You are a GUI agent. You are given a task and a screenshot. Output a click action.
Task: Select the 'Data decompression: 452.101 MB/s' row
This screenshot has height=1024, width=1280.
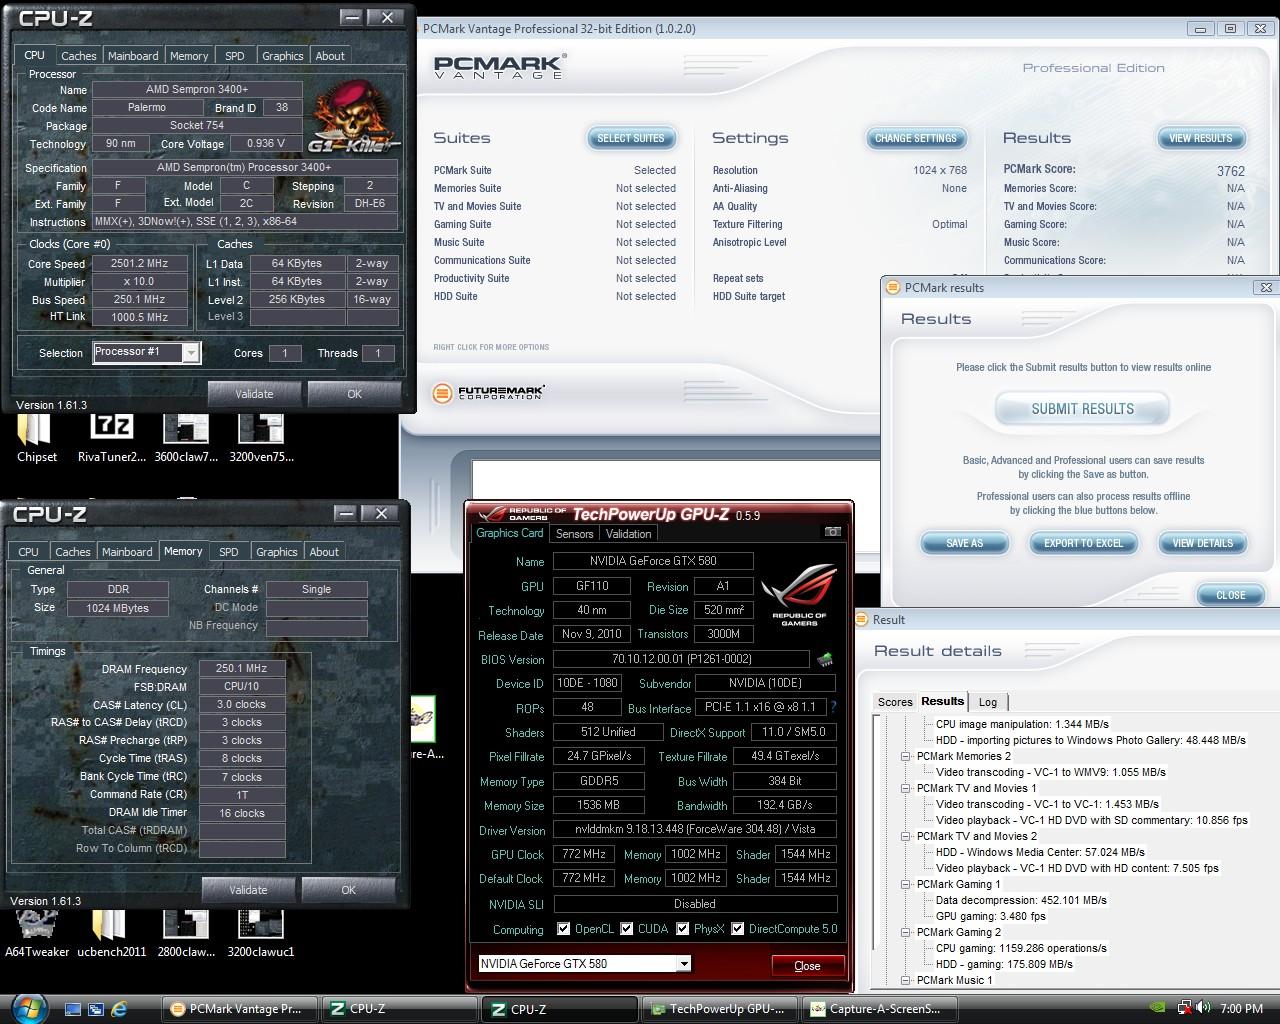[x=1021, y=900]
